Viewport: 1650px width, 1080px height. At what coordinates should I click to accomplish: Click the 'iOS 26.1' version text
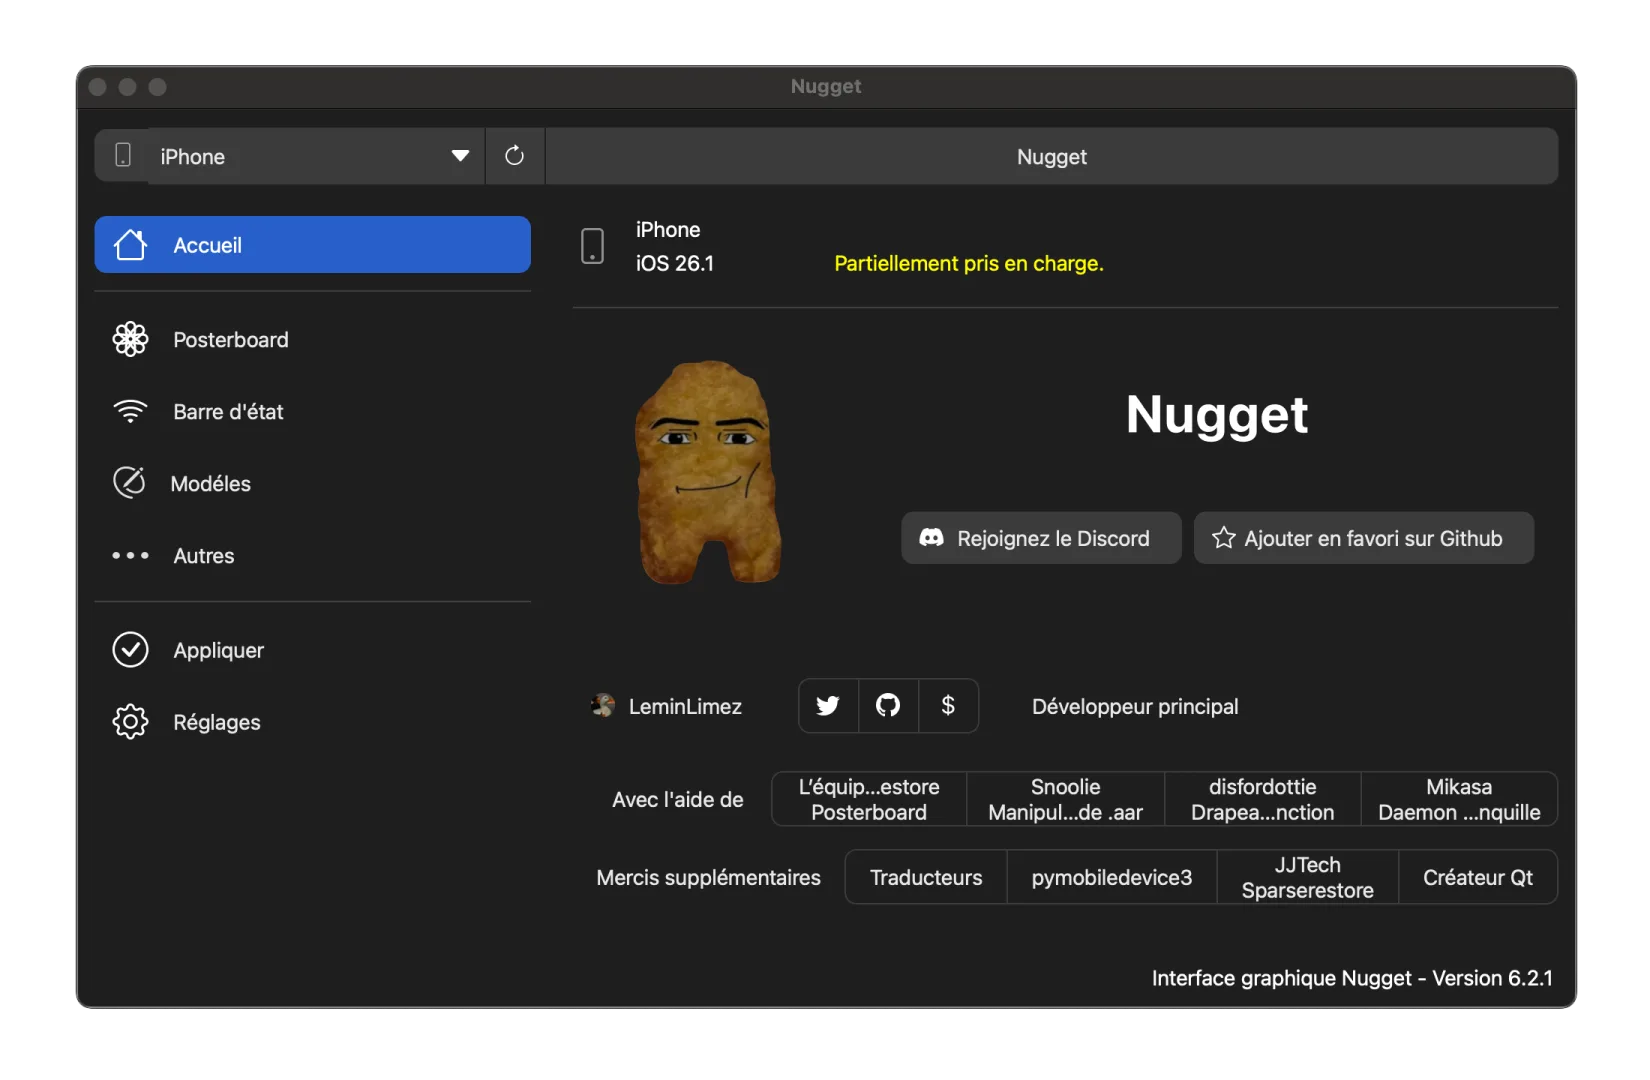coord(675,263)
